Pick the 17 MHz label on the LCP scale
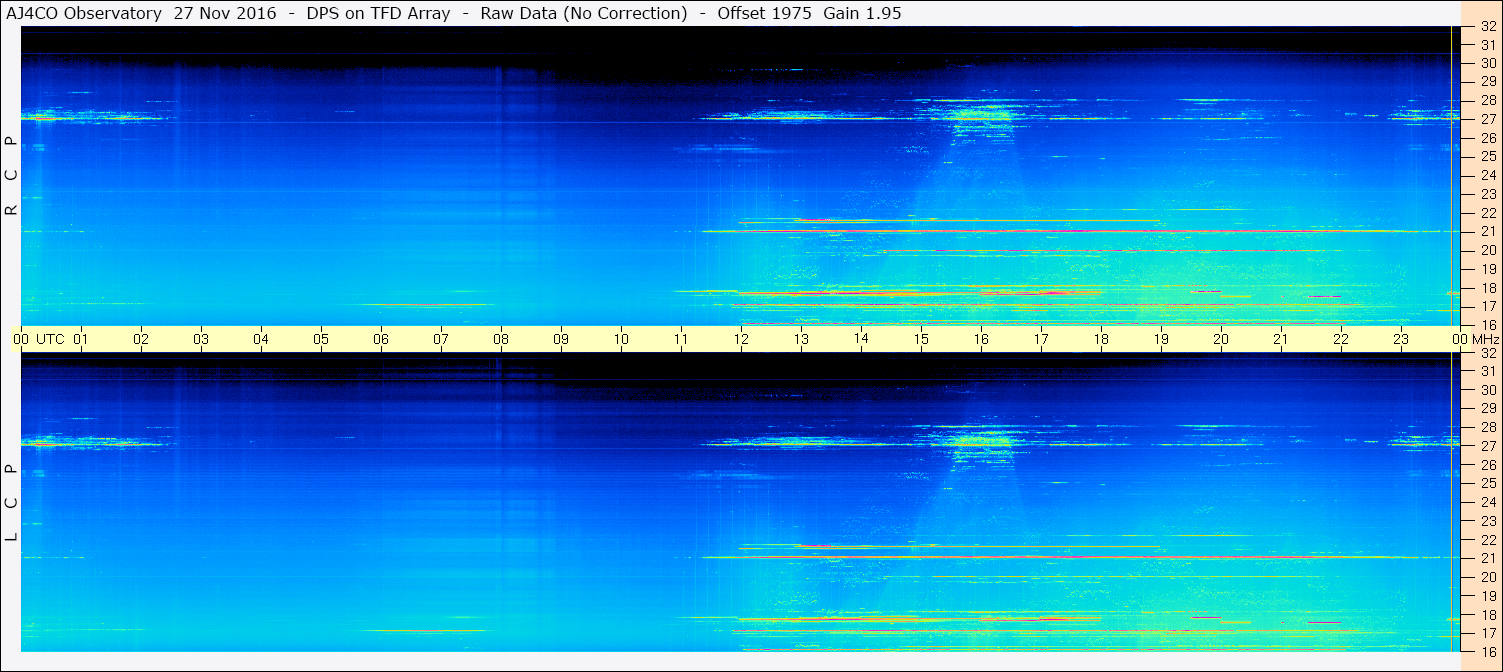1503x672 pixels. [x=1488, y=633]
